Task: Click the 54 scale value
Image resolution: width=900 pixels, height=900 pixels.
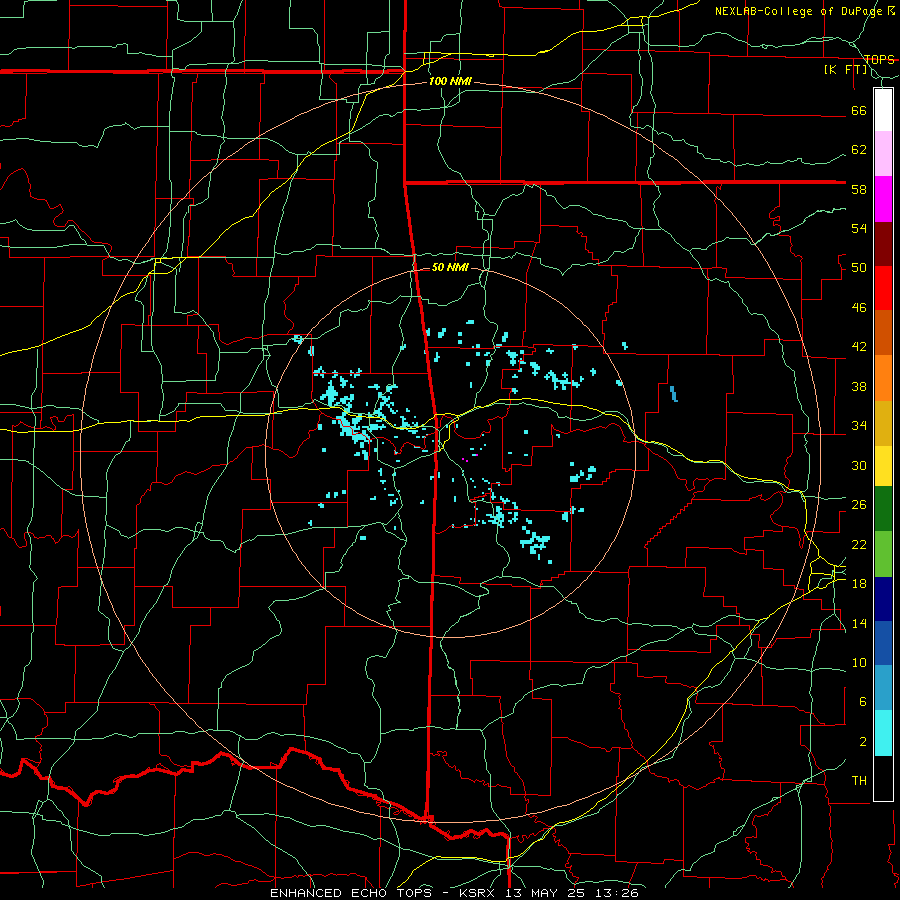Action: coord(859,228)
